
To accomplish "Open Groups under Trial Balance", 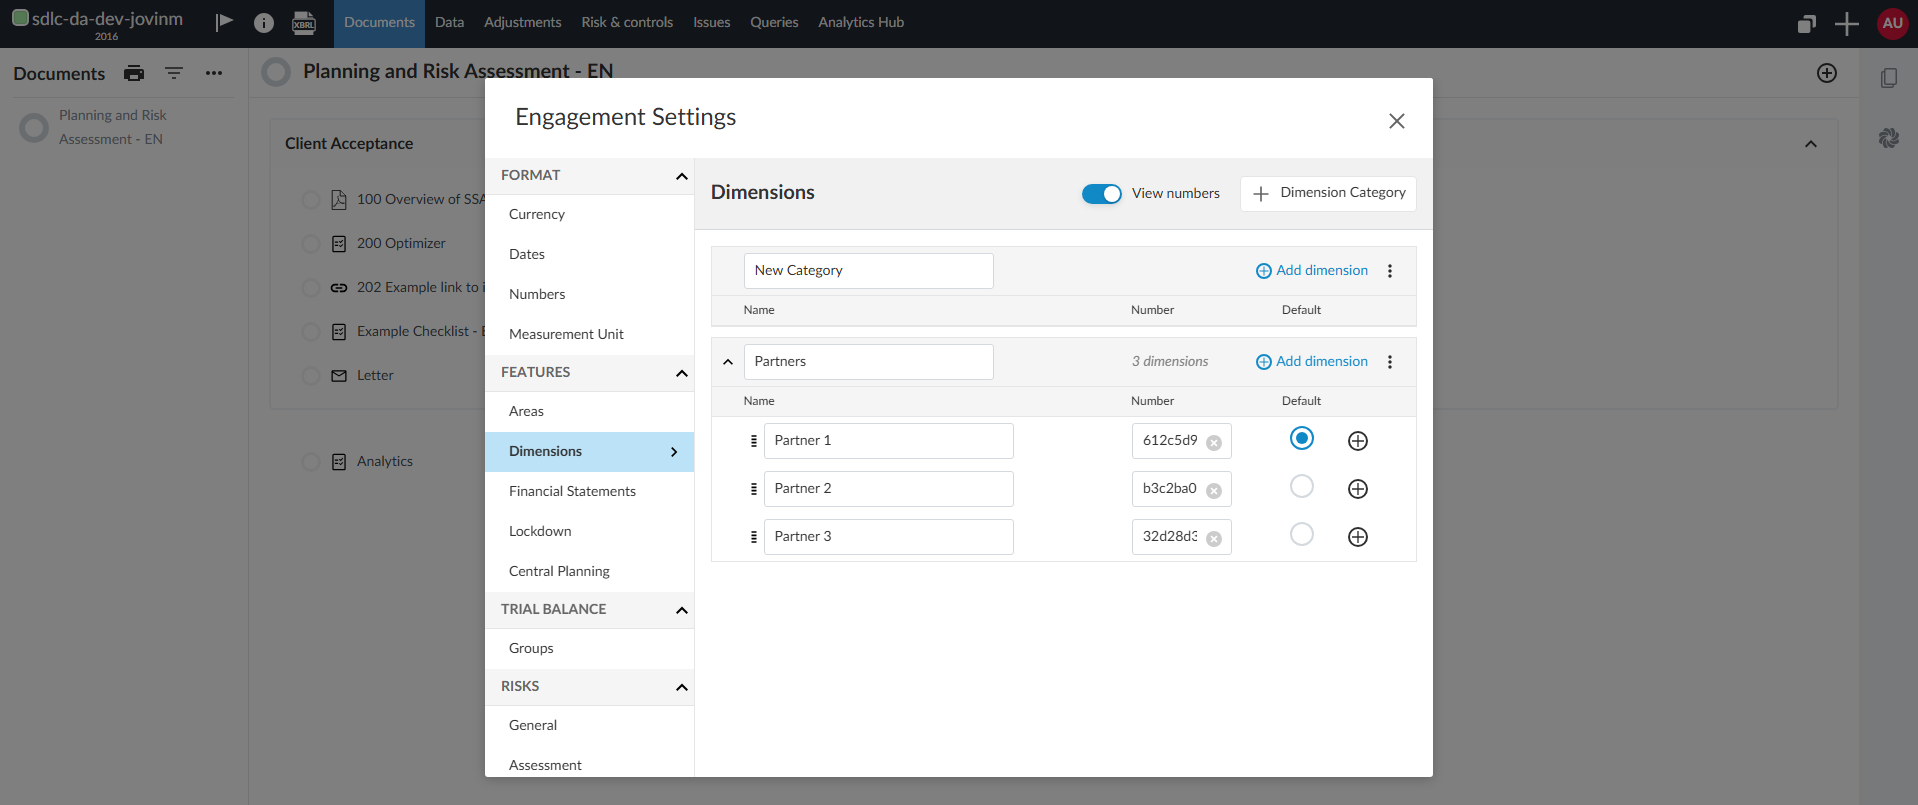I will pos(589,649).
